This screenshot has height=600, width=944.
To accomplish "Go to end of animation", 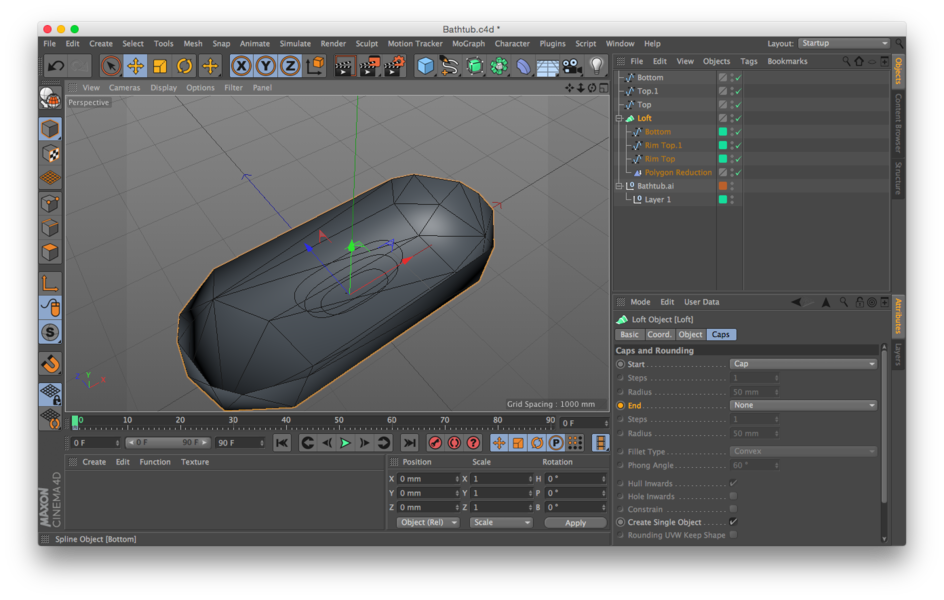I will [409, 444].
